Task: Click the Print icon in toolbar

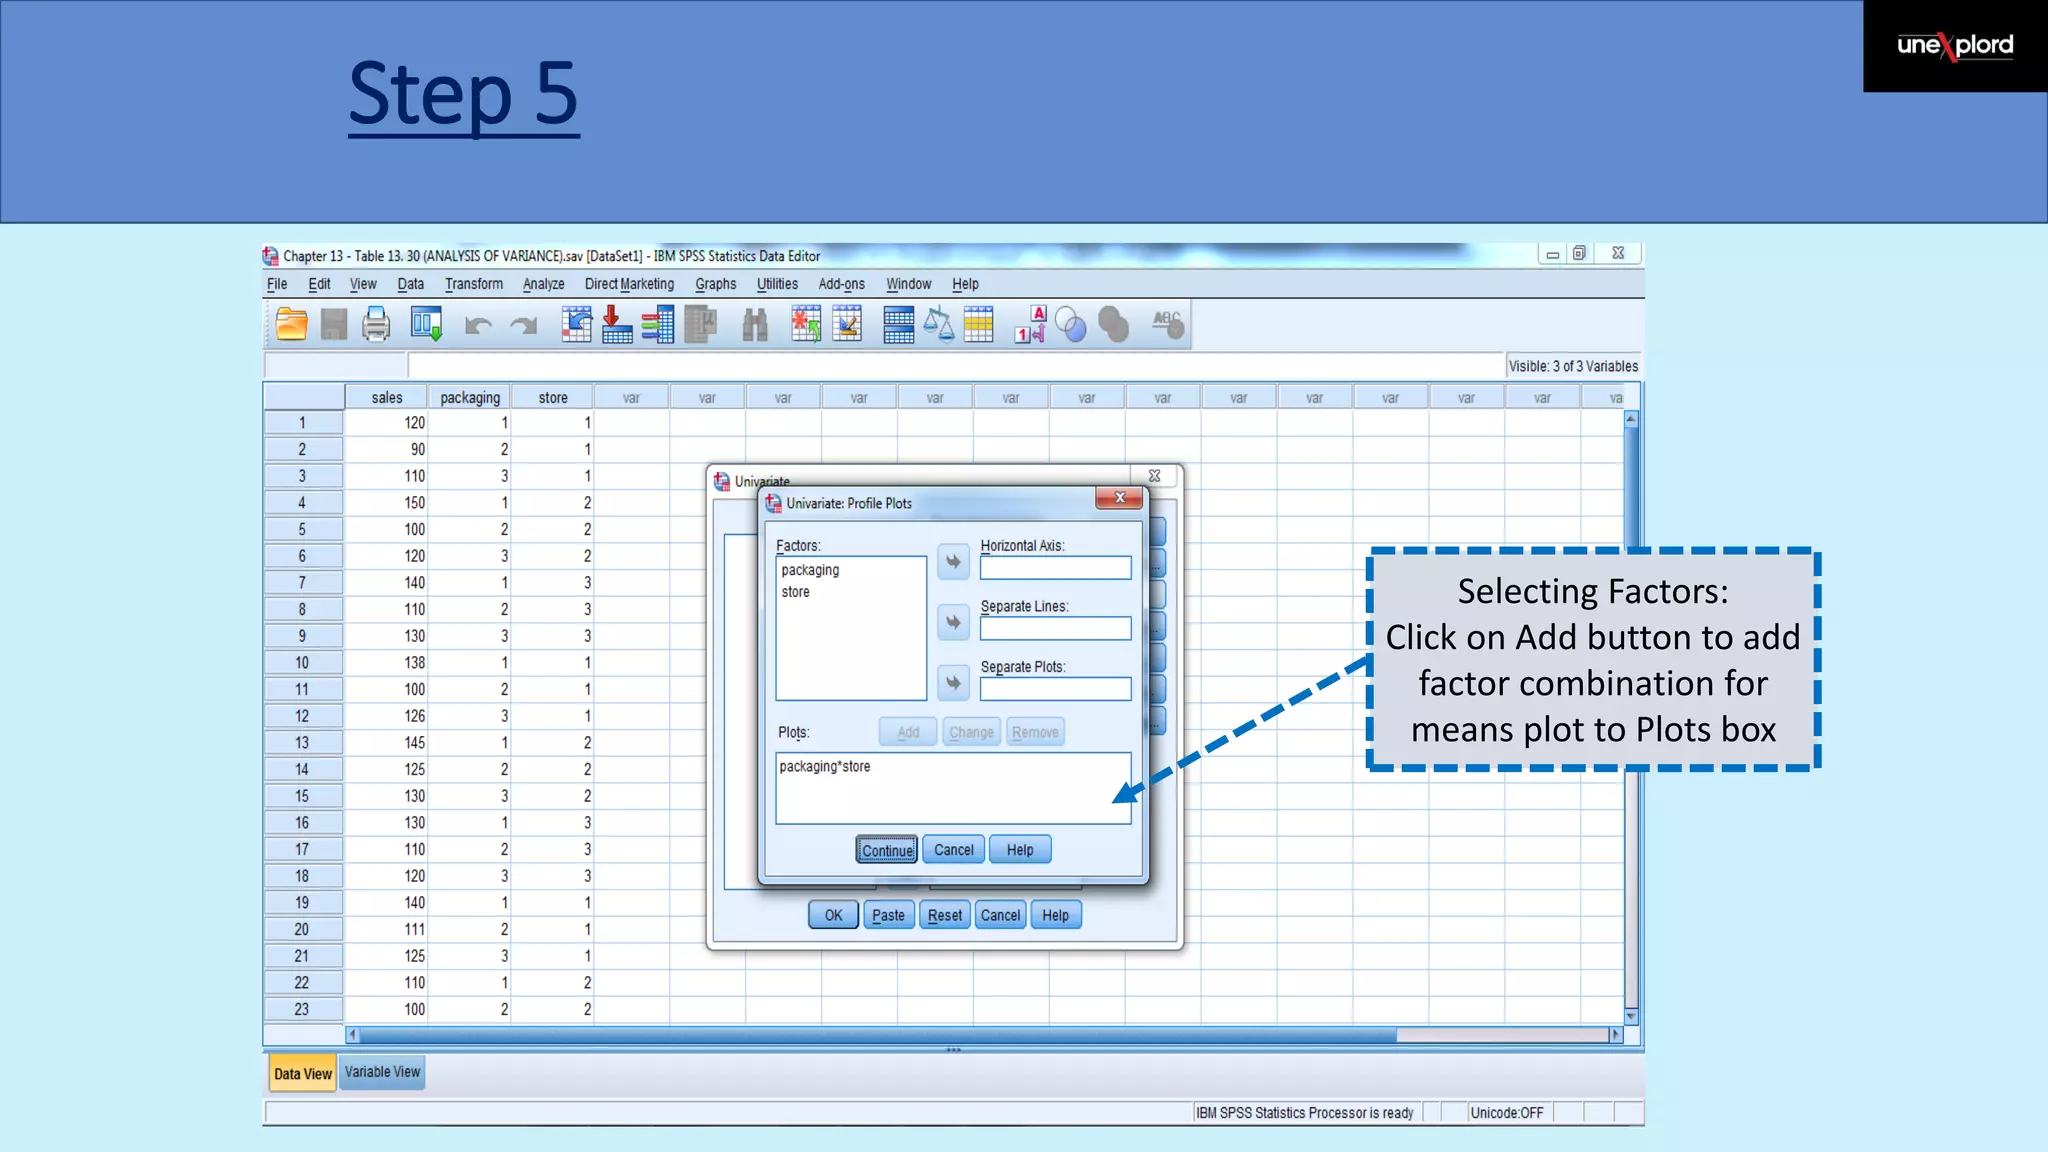Action: click(x=376, y=325)
